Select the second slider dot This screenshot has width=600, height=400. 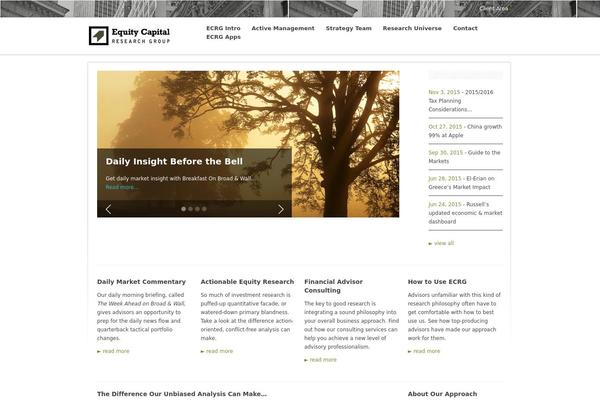[191, 209]
